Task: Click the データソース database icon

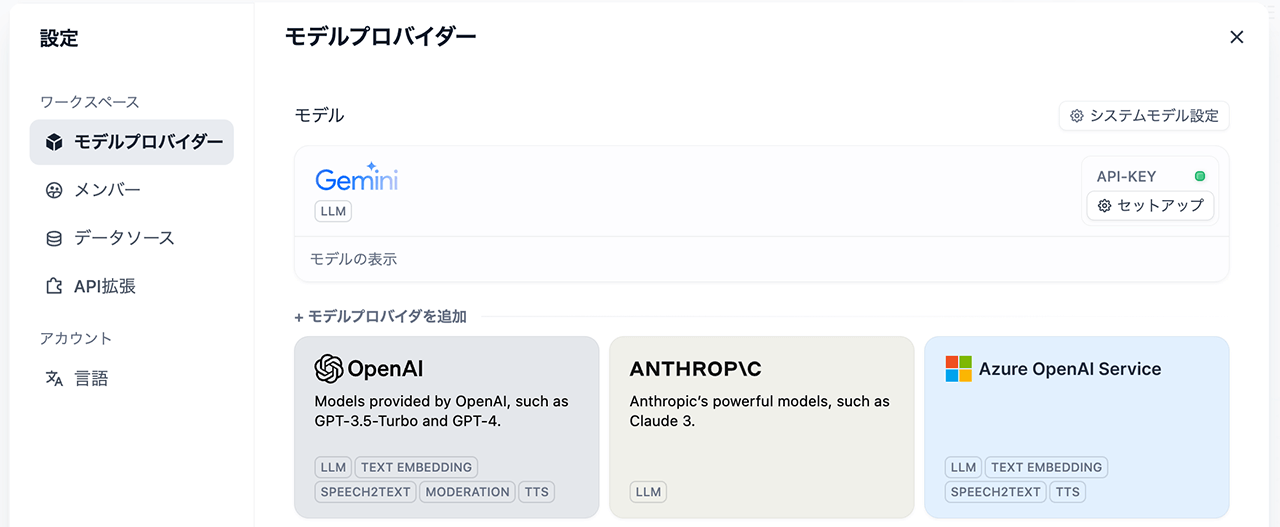Action: tap(55, 238)
